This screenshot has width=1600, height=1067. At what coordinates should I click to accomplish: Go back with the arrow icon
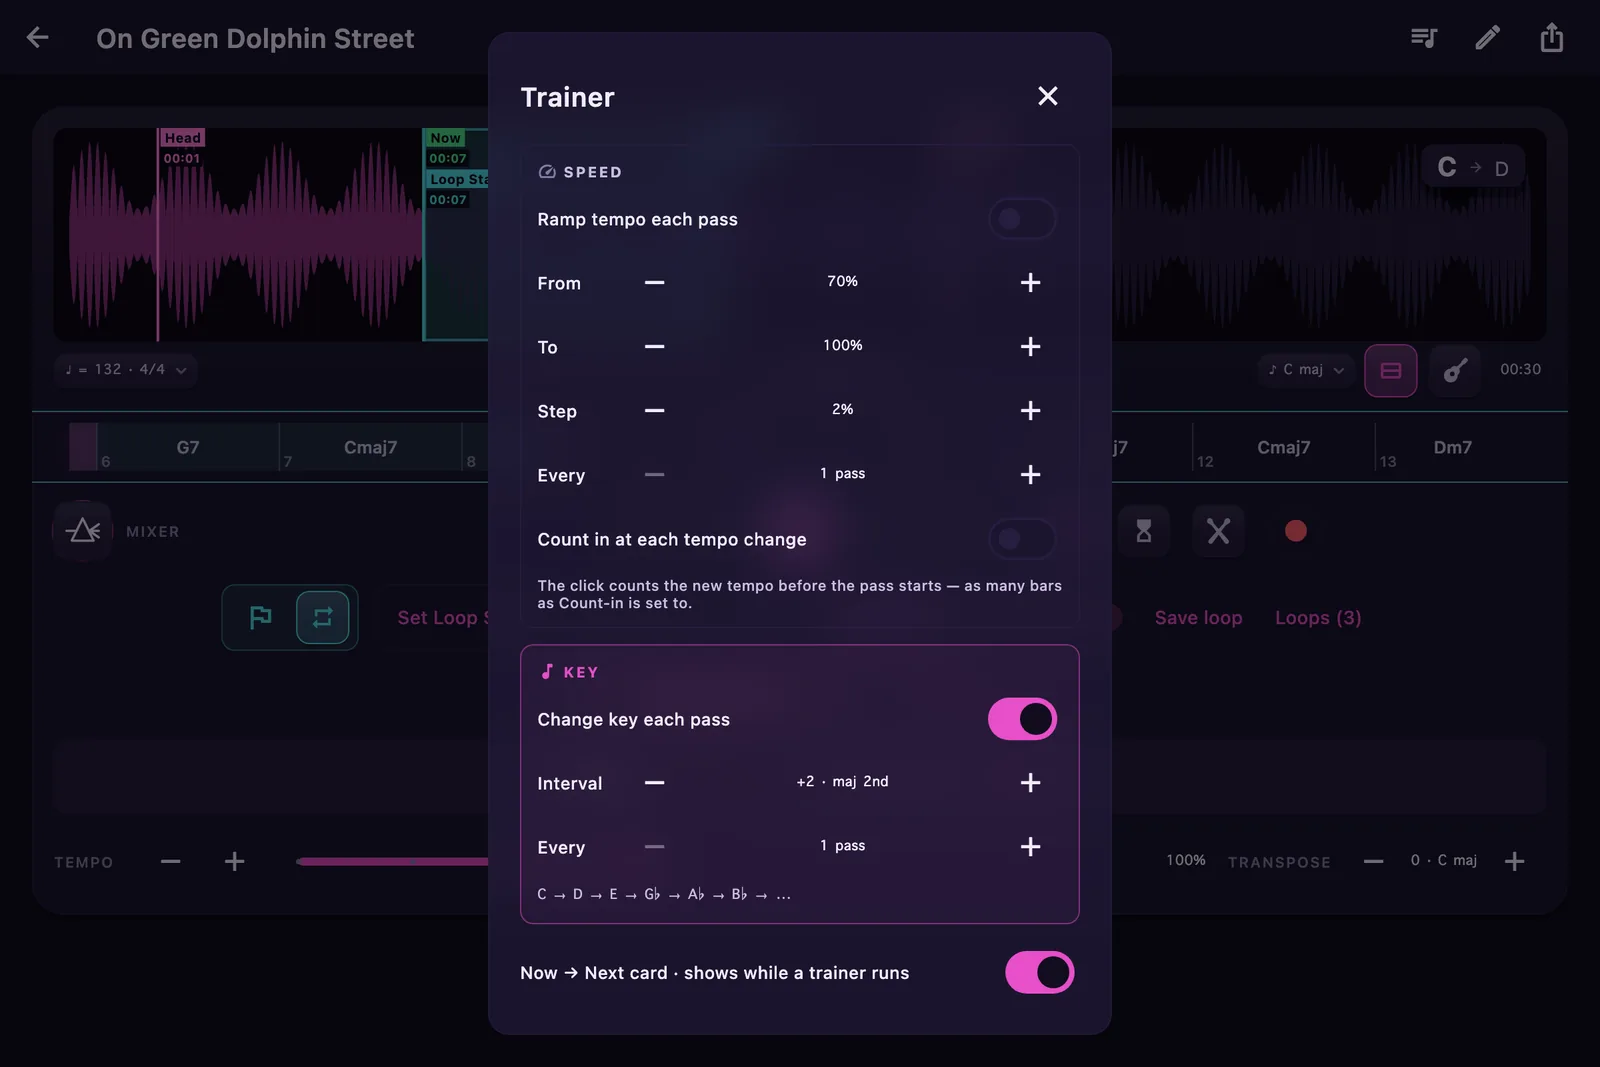(37, 38)
